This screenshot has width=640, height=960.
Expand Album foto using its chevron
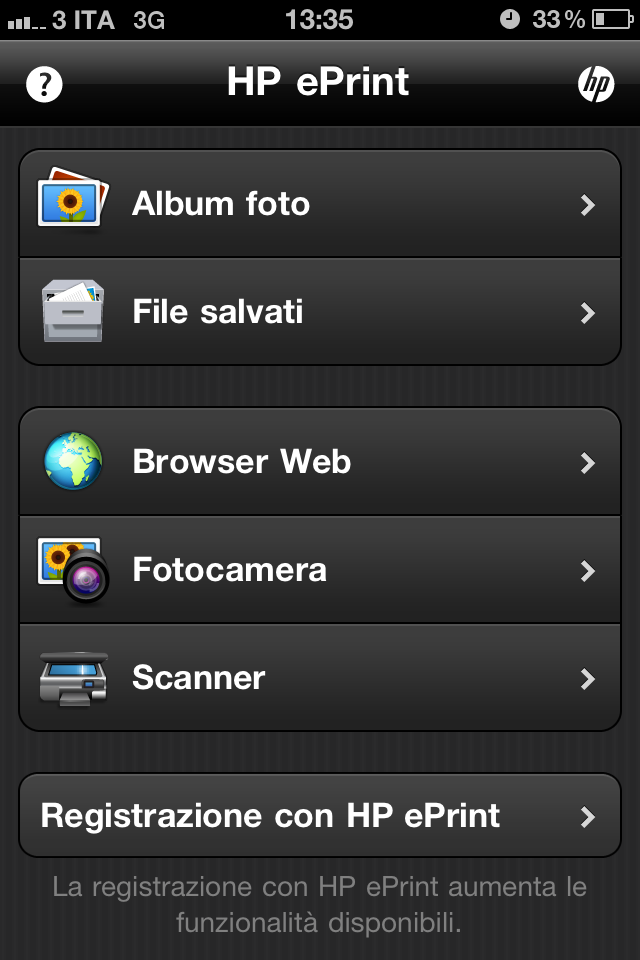pyautogui.click(x=588, y=205)
